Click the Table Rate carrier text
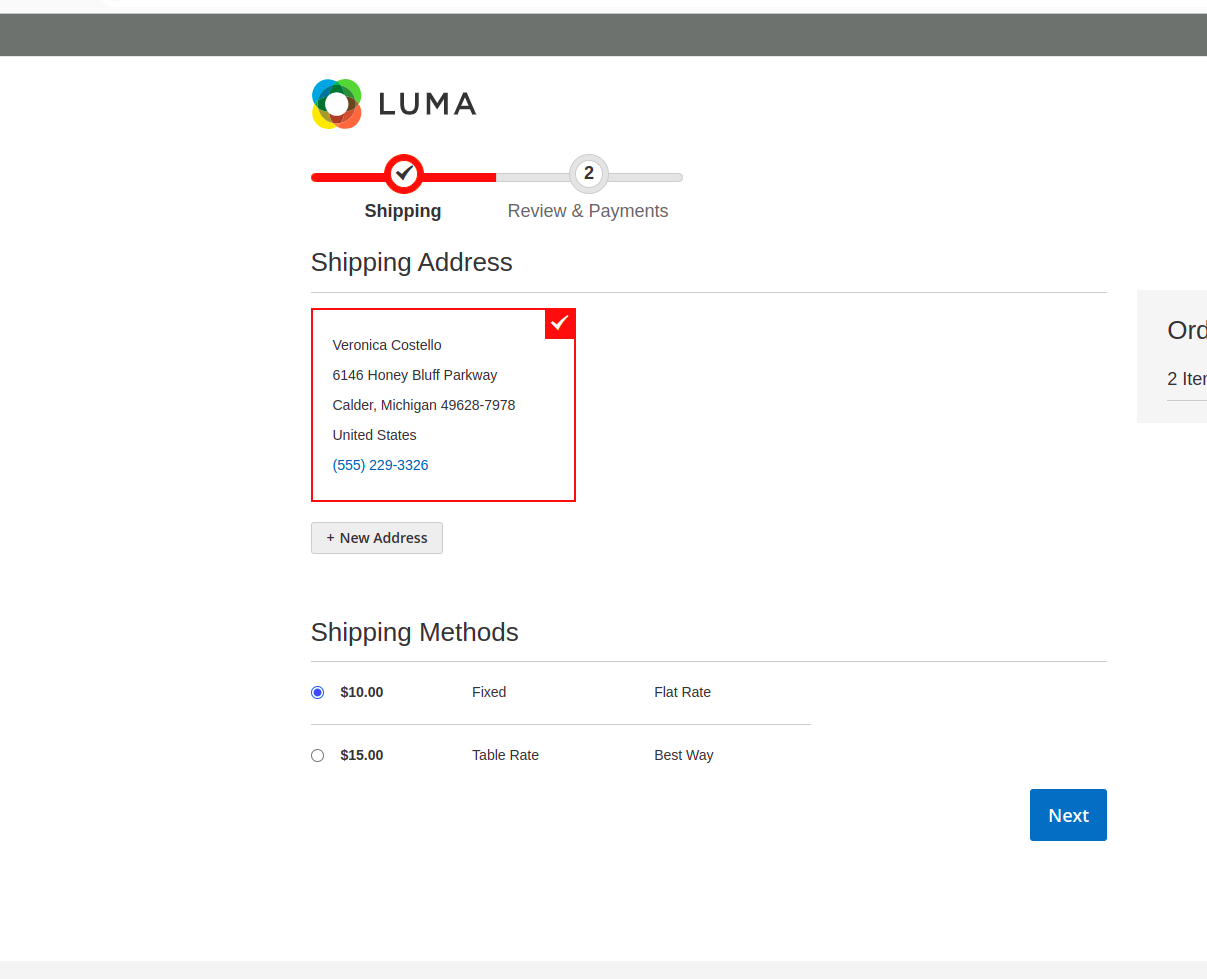The image size is (1207, 979). tap(505, 755)
